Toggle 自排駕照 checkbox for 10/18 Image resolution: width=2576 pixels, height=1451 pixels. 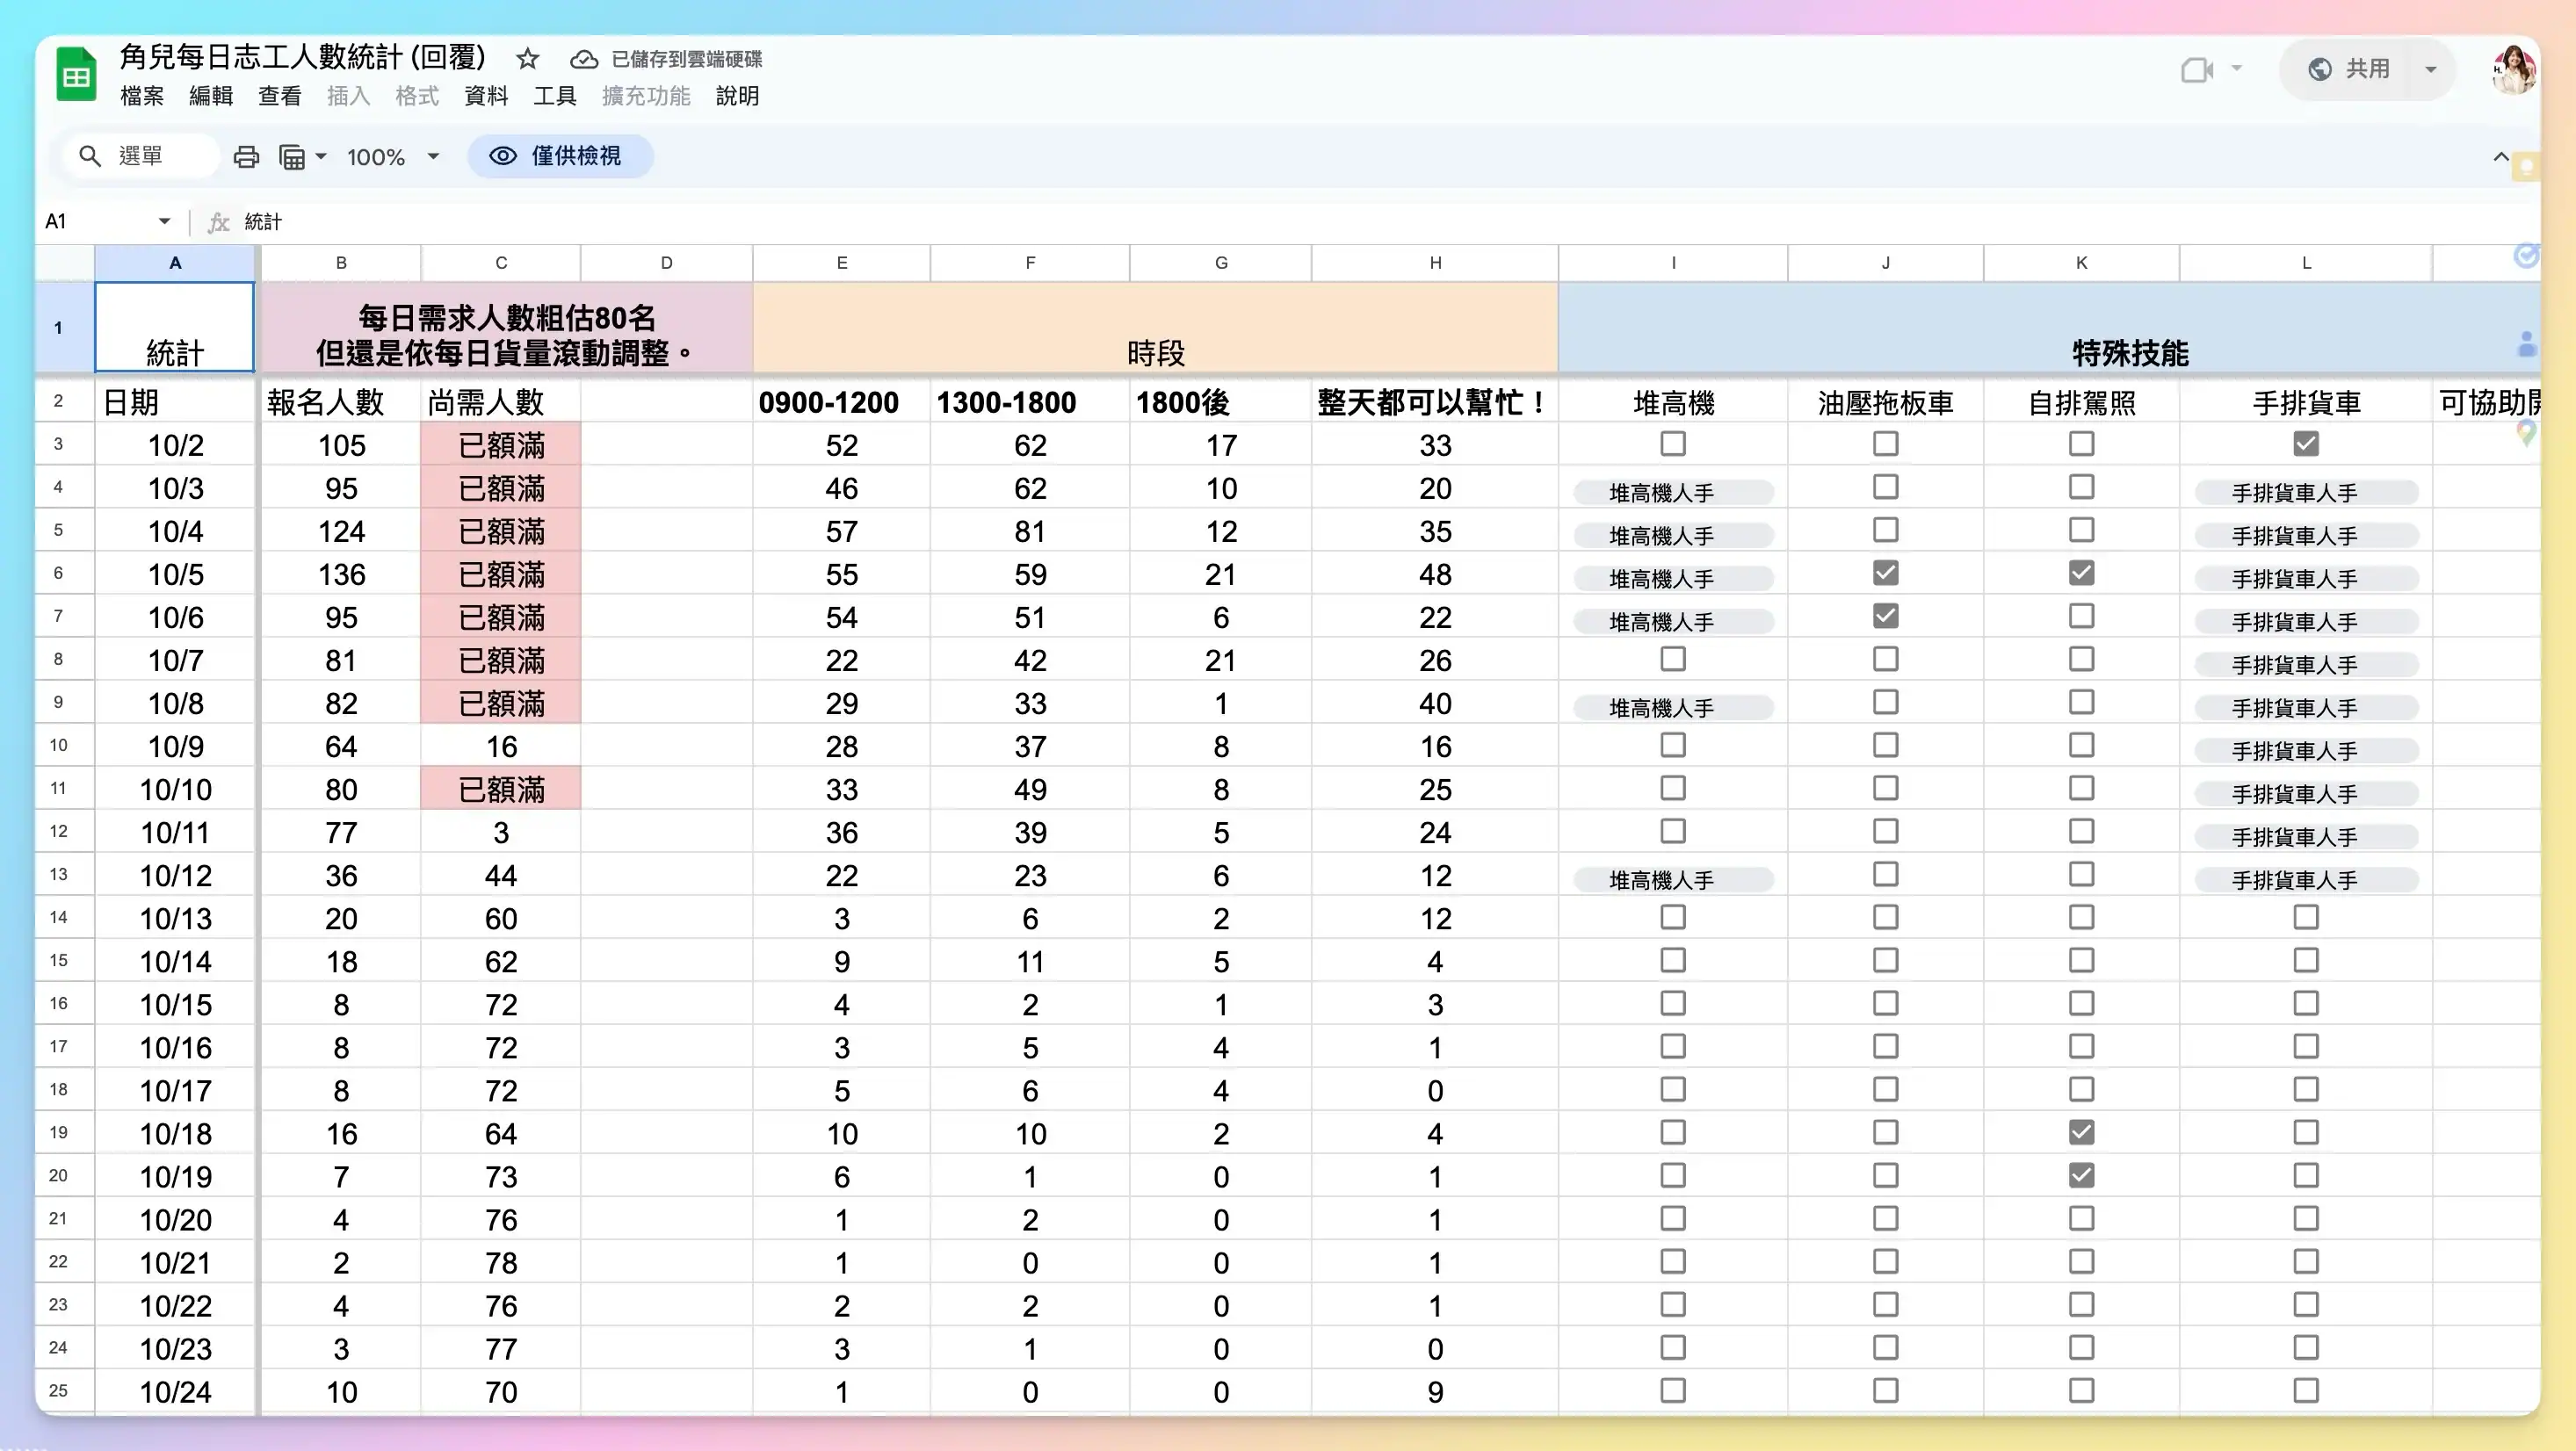pos(2081,1132)
